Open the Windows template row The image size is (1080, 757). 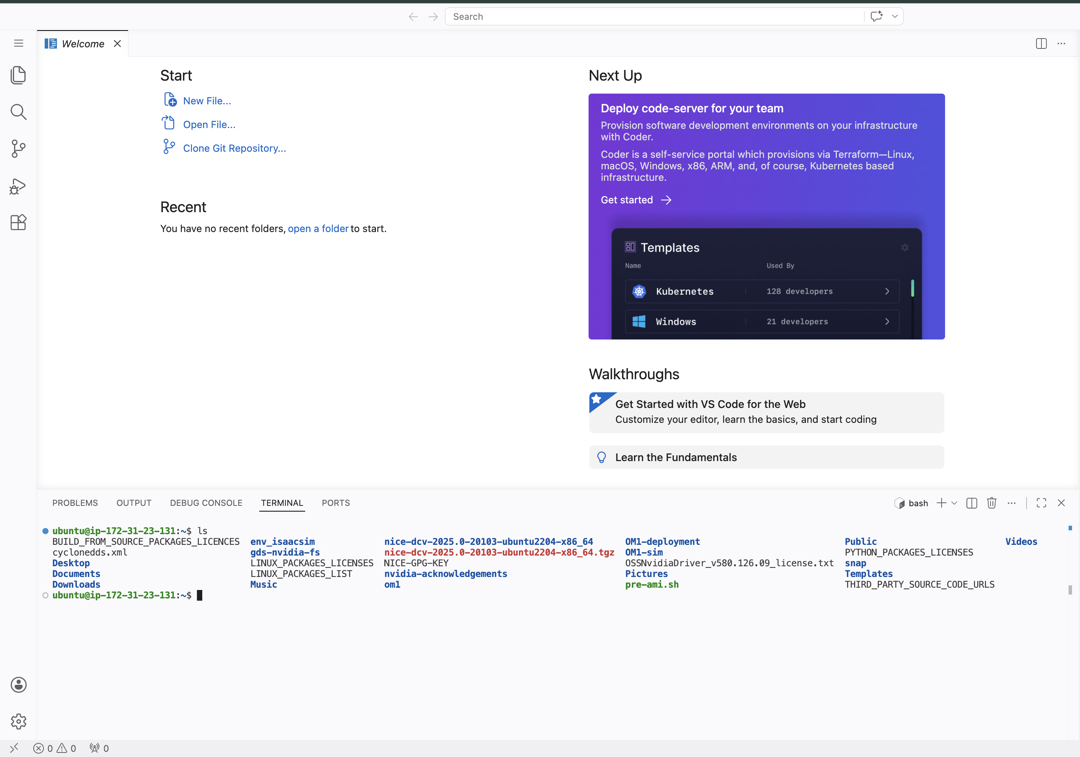point(762,322)
